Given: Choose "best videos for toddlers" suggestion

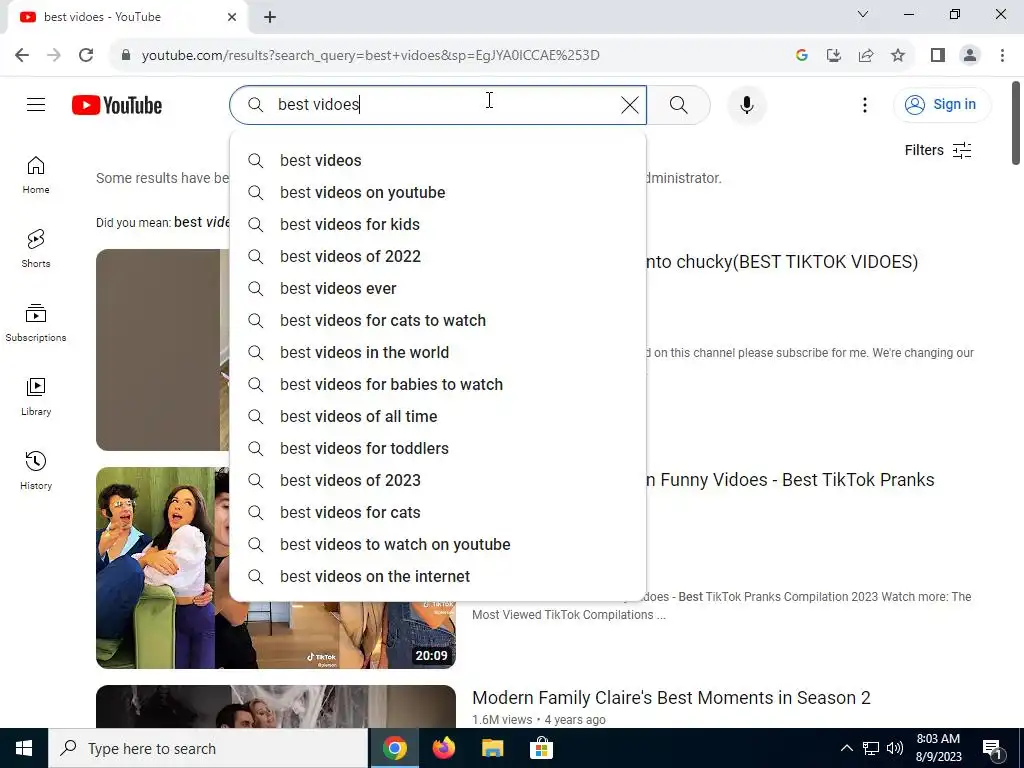Looking at the screenshot, I should tap(438, 449).
